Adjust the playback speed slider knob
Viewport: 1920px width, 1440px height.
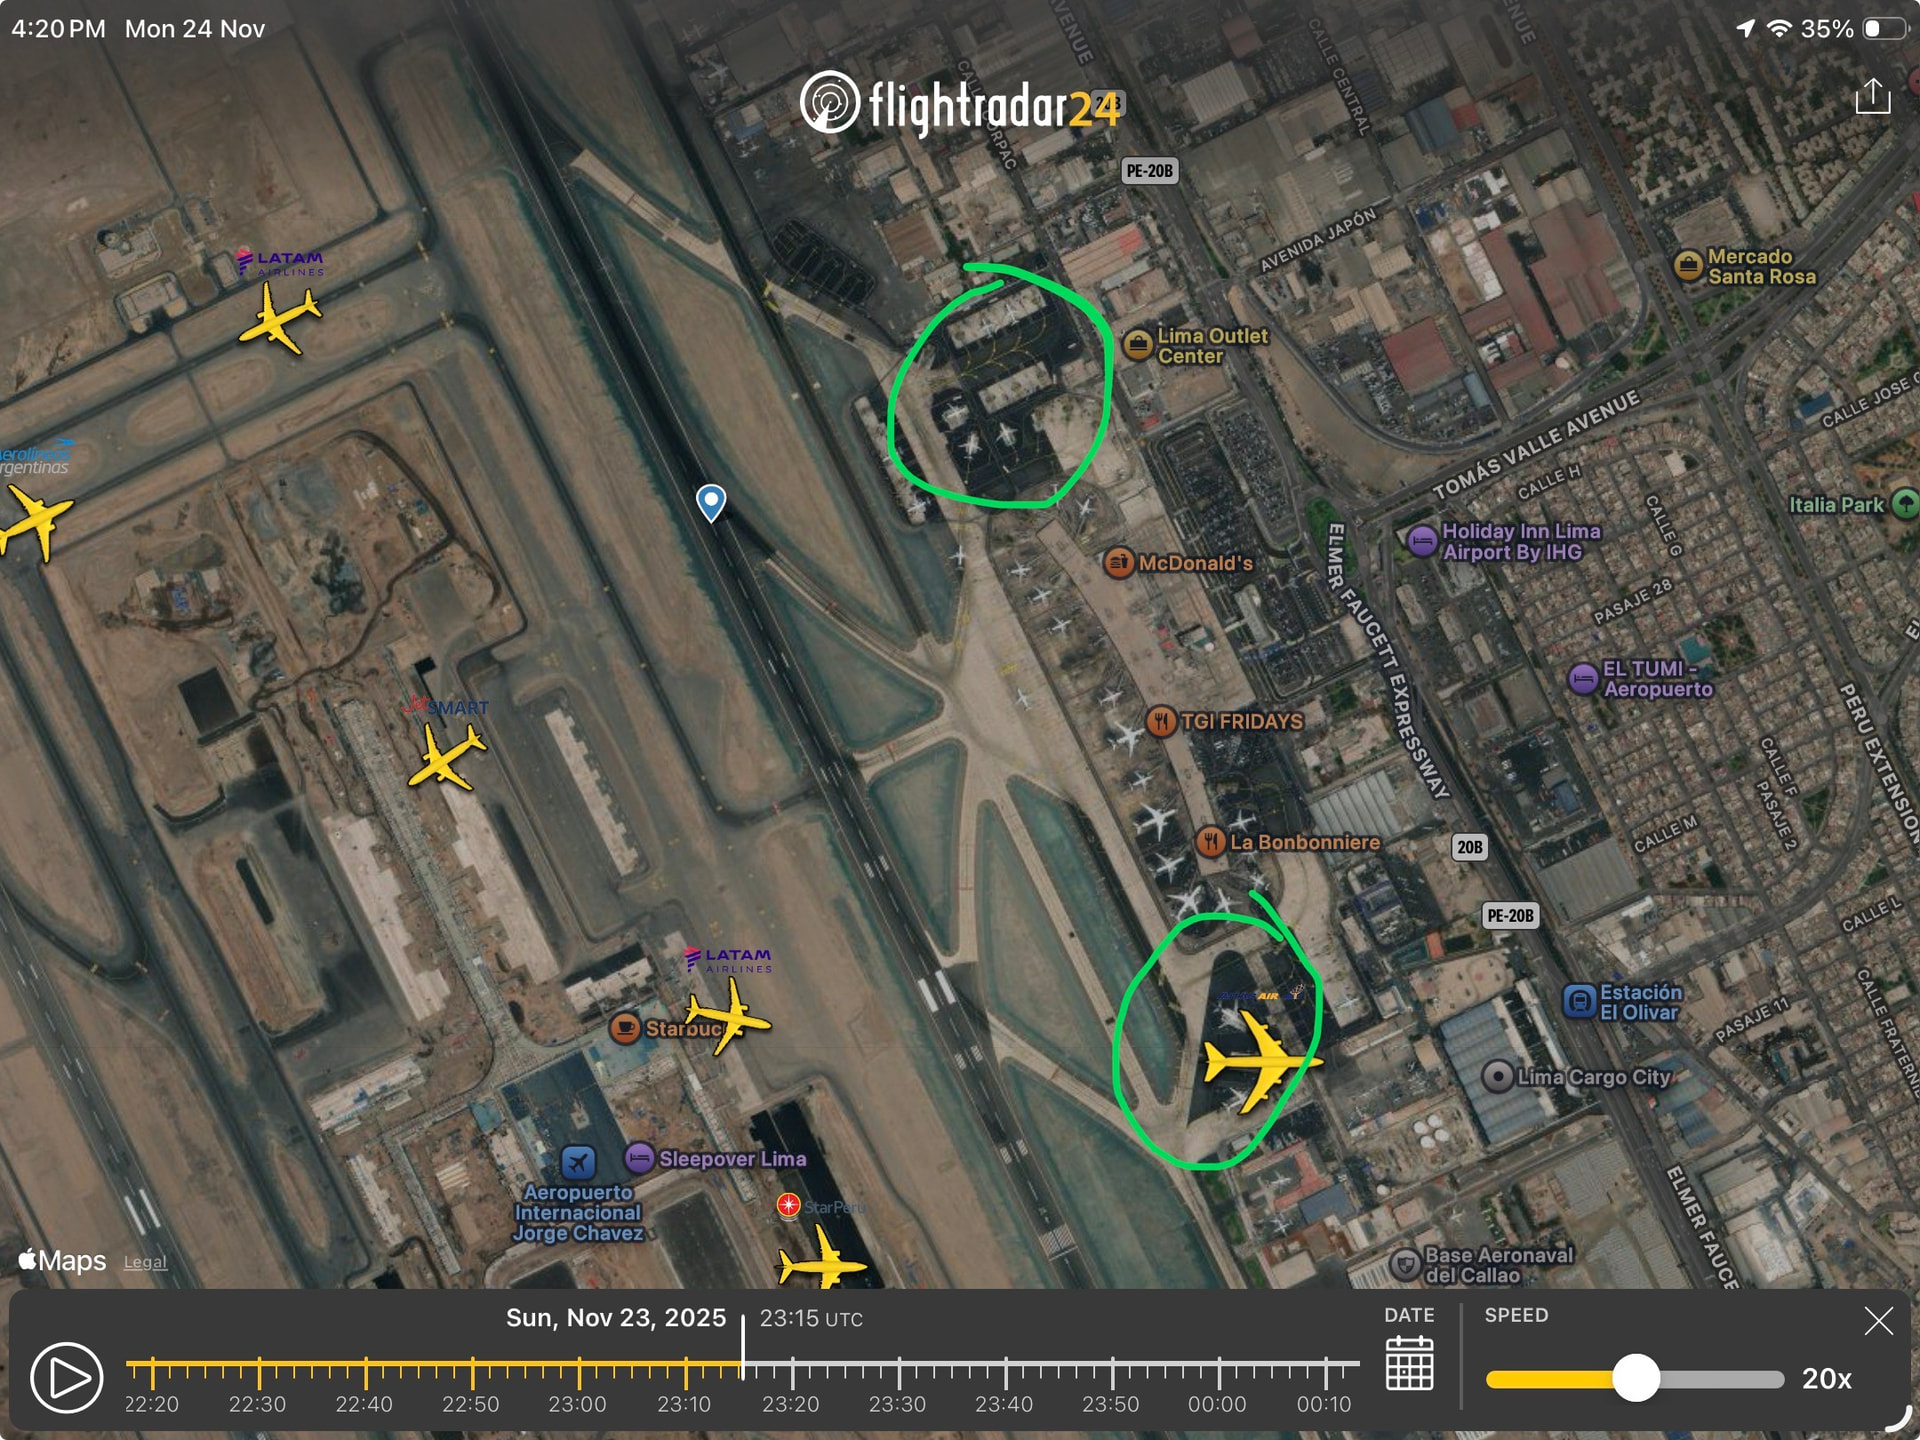(x=1636, y=1379)
